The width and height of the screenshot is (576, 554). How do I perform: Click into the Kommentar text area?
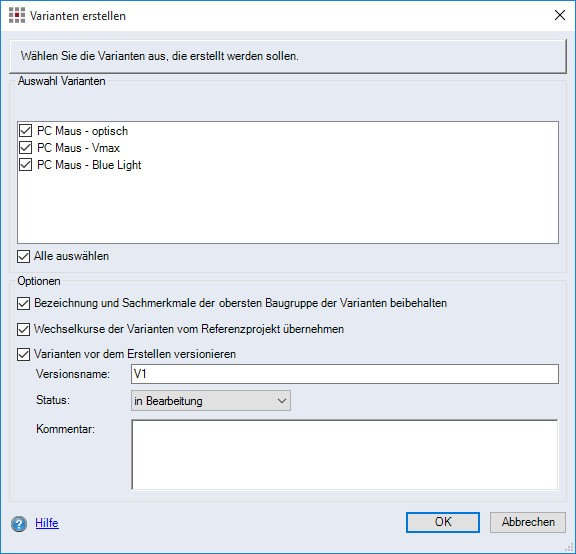(345, 455)
